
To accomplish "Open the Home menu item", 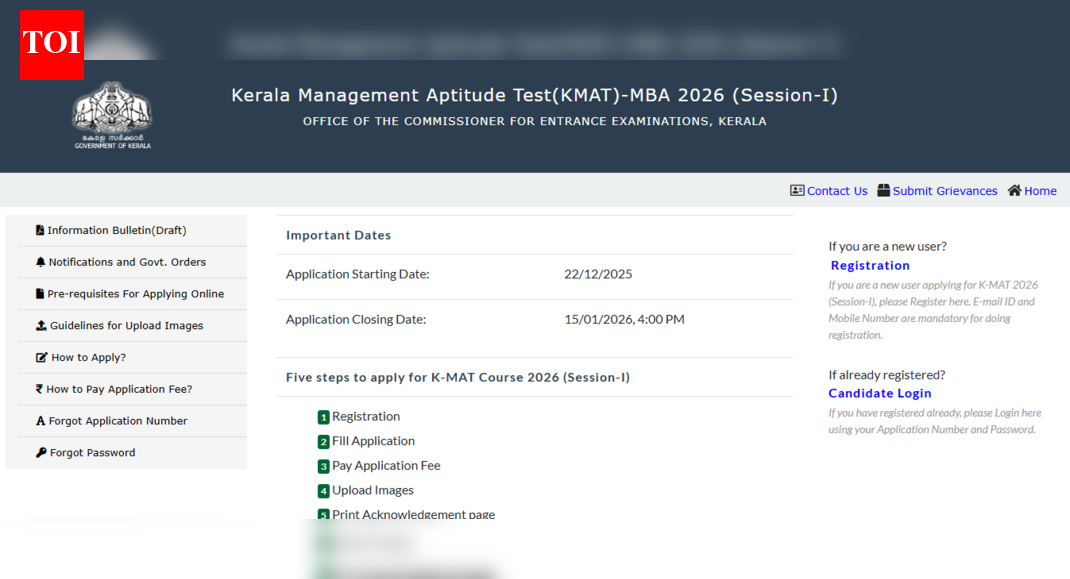I will click(x=1031, y=190).
